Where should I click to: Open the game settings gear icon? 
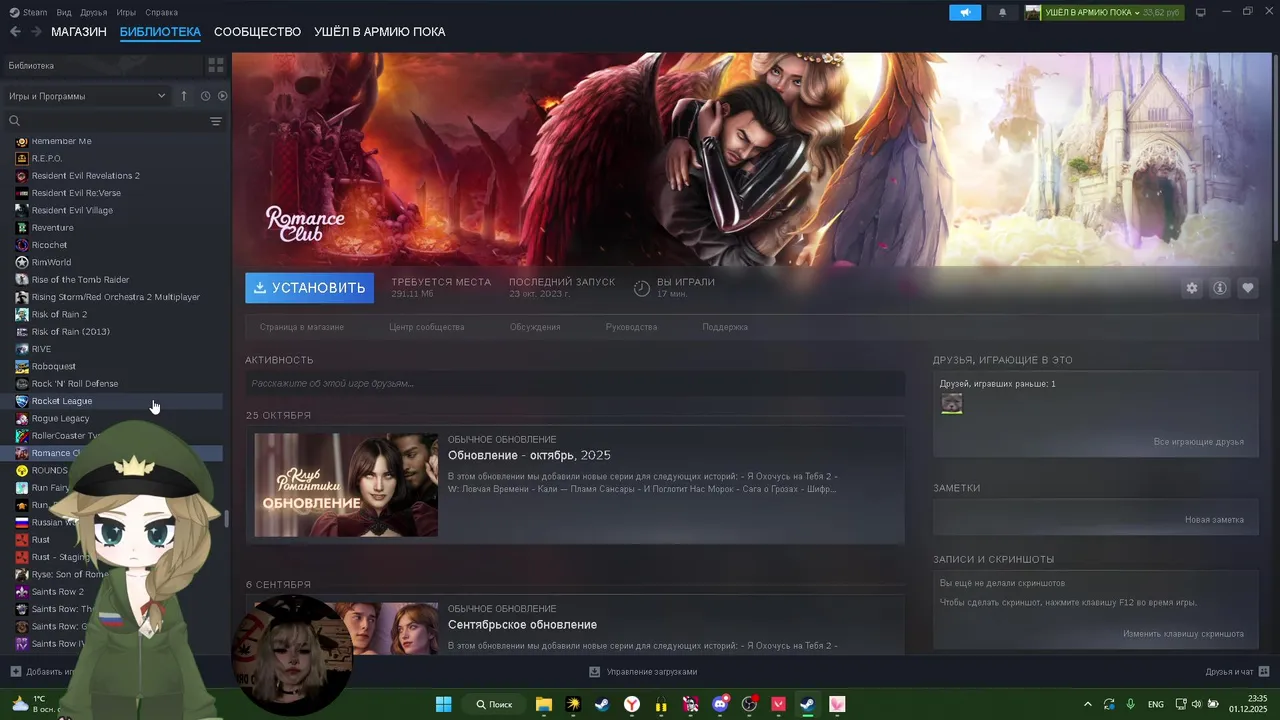[x=1191, y=288]
